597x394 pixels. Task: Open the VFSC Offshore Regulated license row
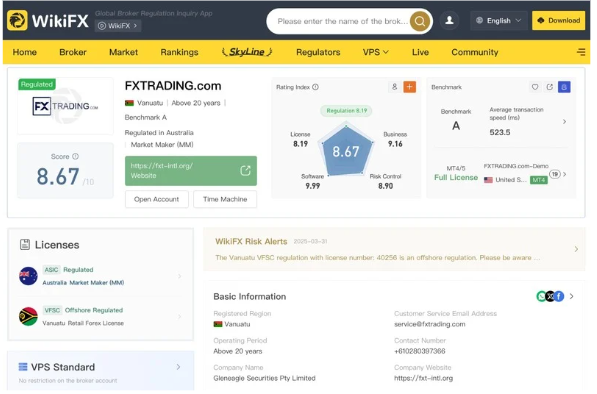(101, 316)
